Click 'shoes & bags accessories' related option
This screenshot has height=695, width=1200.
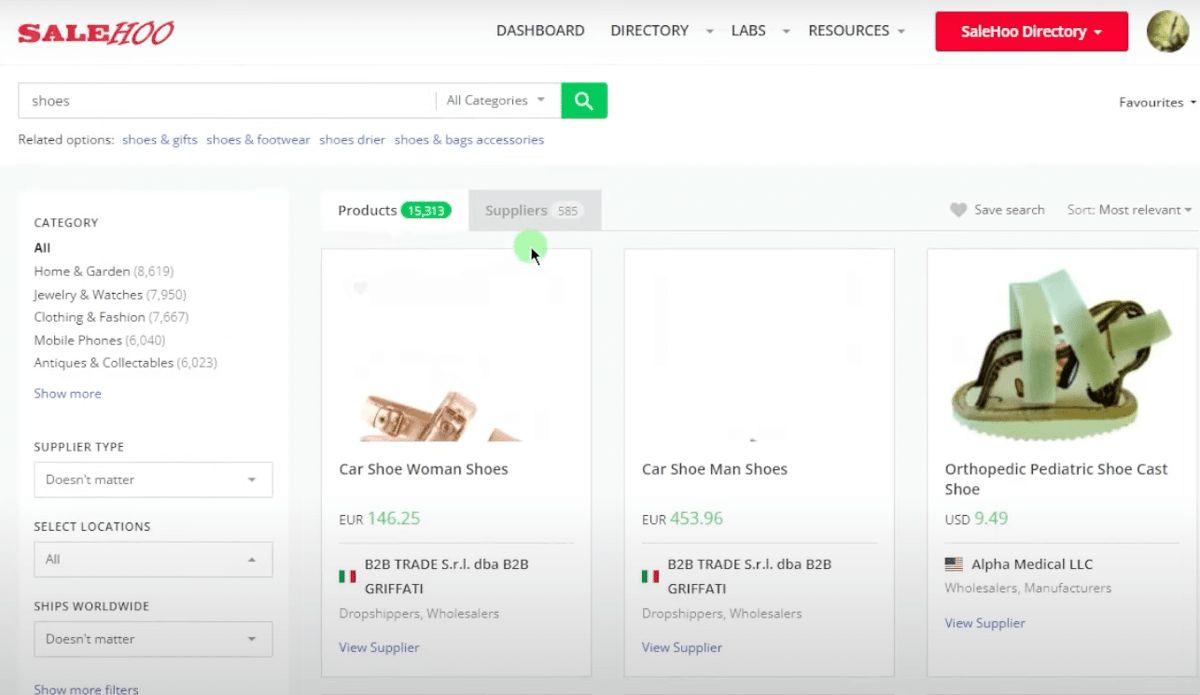click(469, 140)
